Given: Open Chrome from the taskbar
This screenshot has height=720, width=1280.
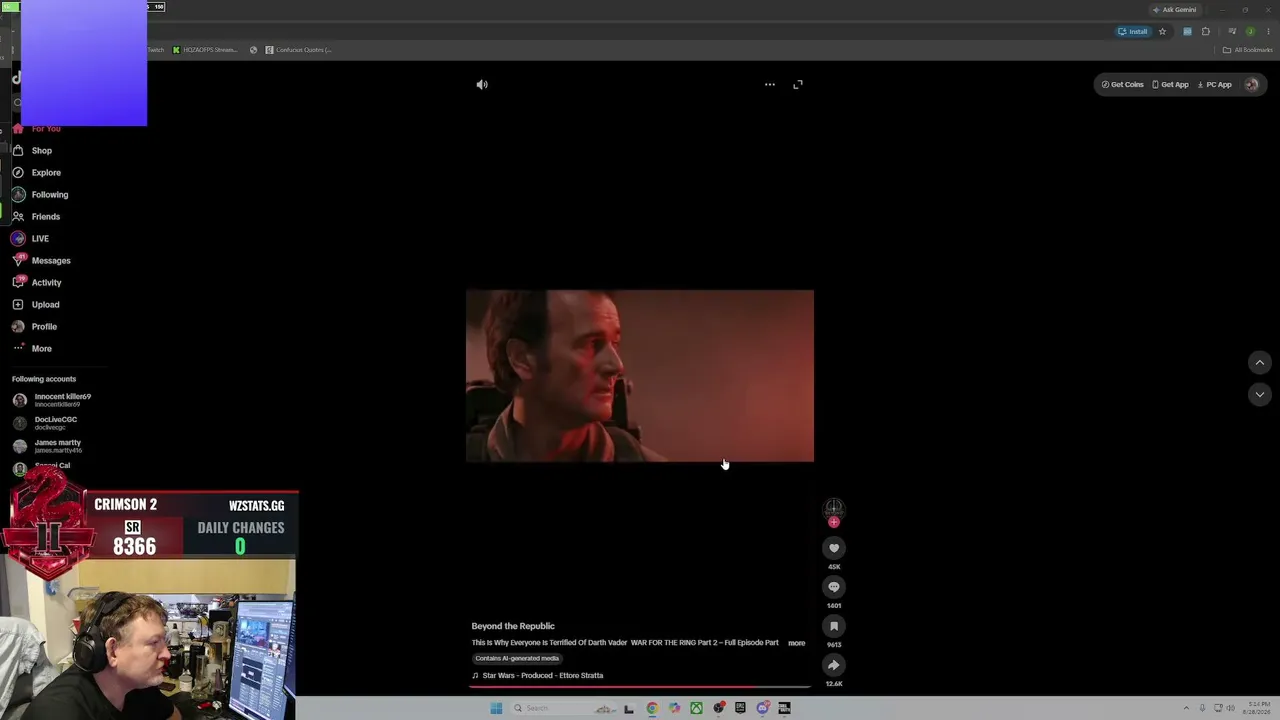Looking at the screenshot, I should coord(652,708).
